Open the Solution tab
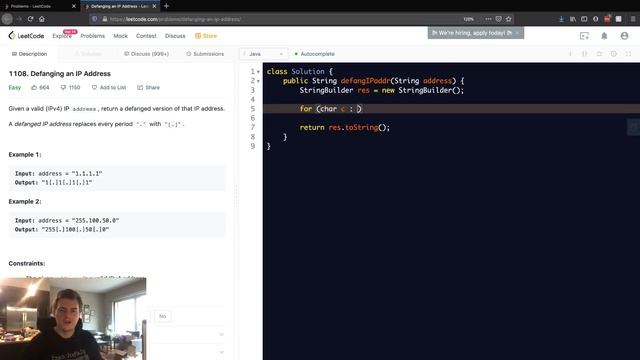Image resolution: width=640 pixels, height=360 pixels. coord(88,54)
